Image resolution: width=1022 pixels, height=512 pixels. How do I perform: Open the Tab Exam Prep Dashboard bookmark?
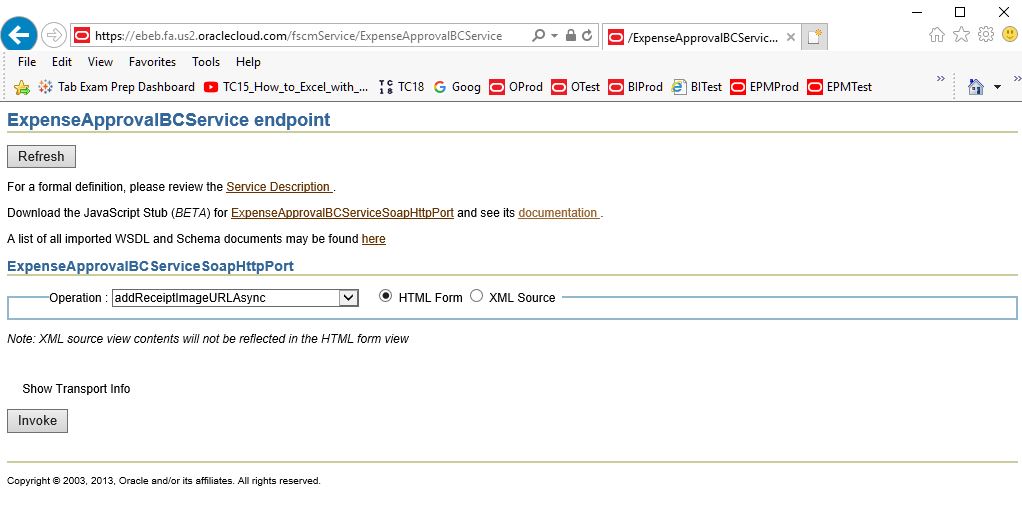(x=117, y=87)
